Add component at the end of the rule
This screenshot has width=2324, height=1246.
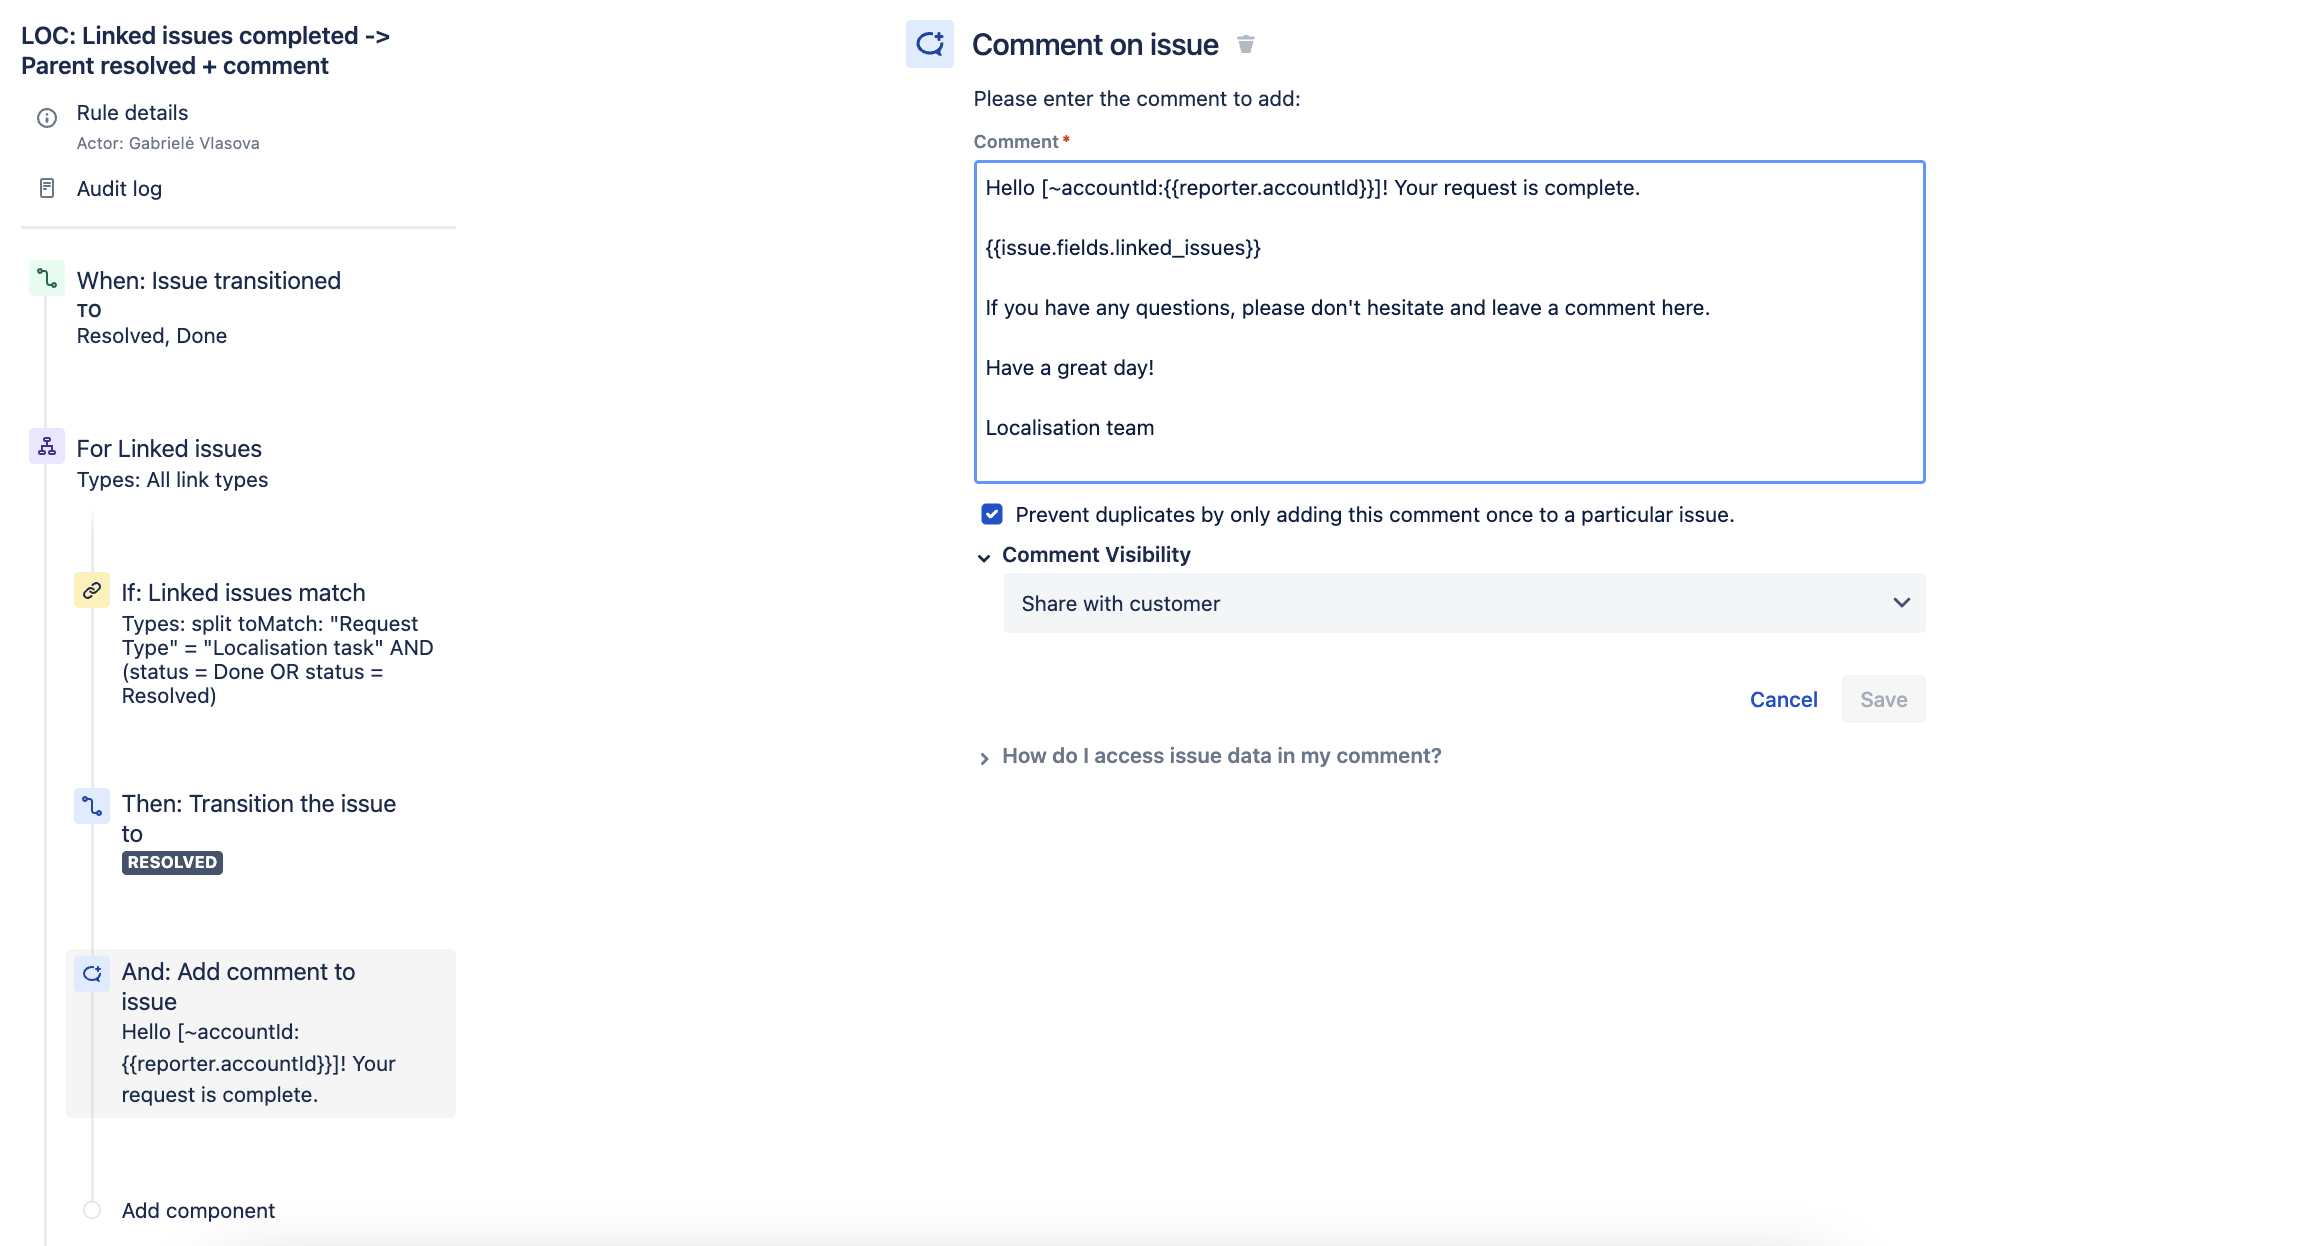point(198,1210)
